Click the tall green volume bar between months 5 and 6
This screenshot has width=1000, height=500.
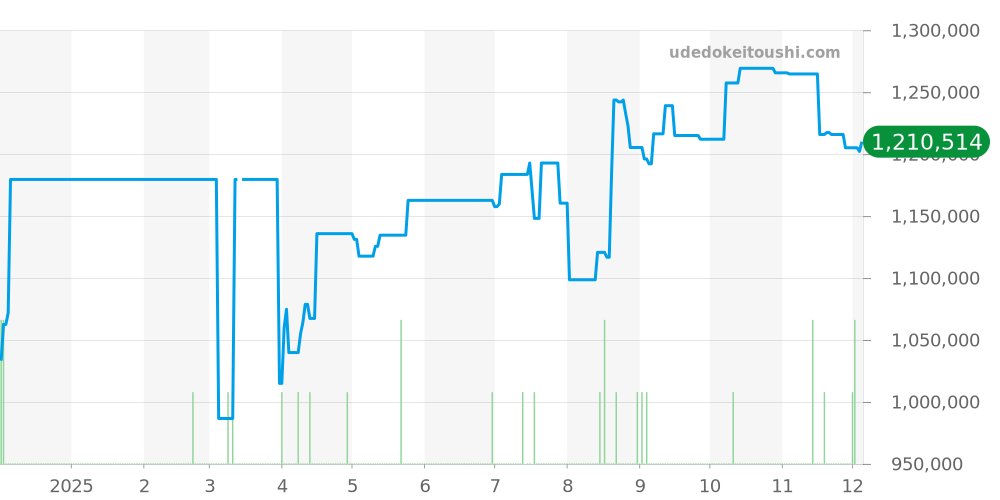coord(401,392)
